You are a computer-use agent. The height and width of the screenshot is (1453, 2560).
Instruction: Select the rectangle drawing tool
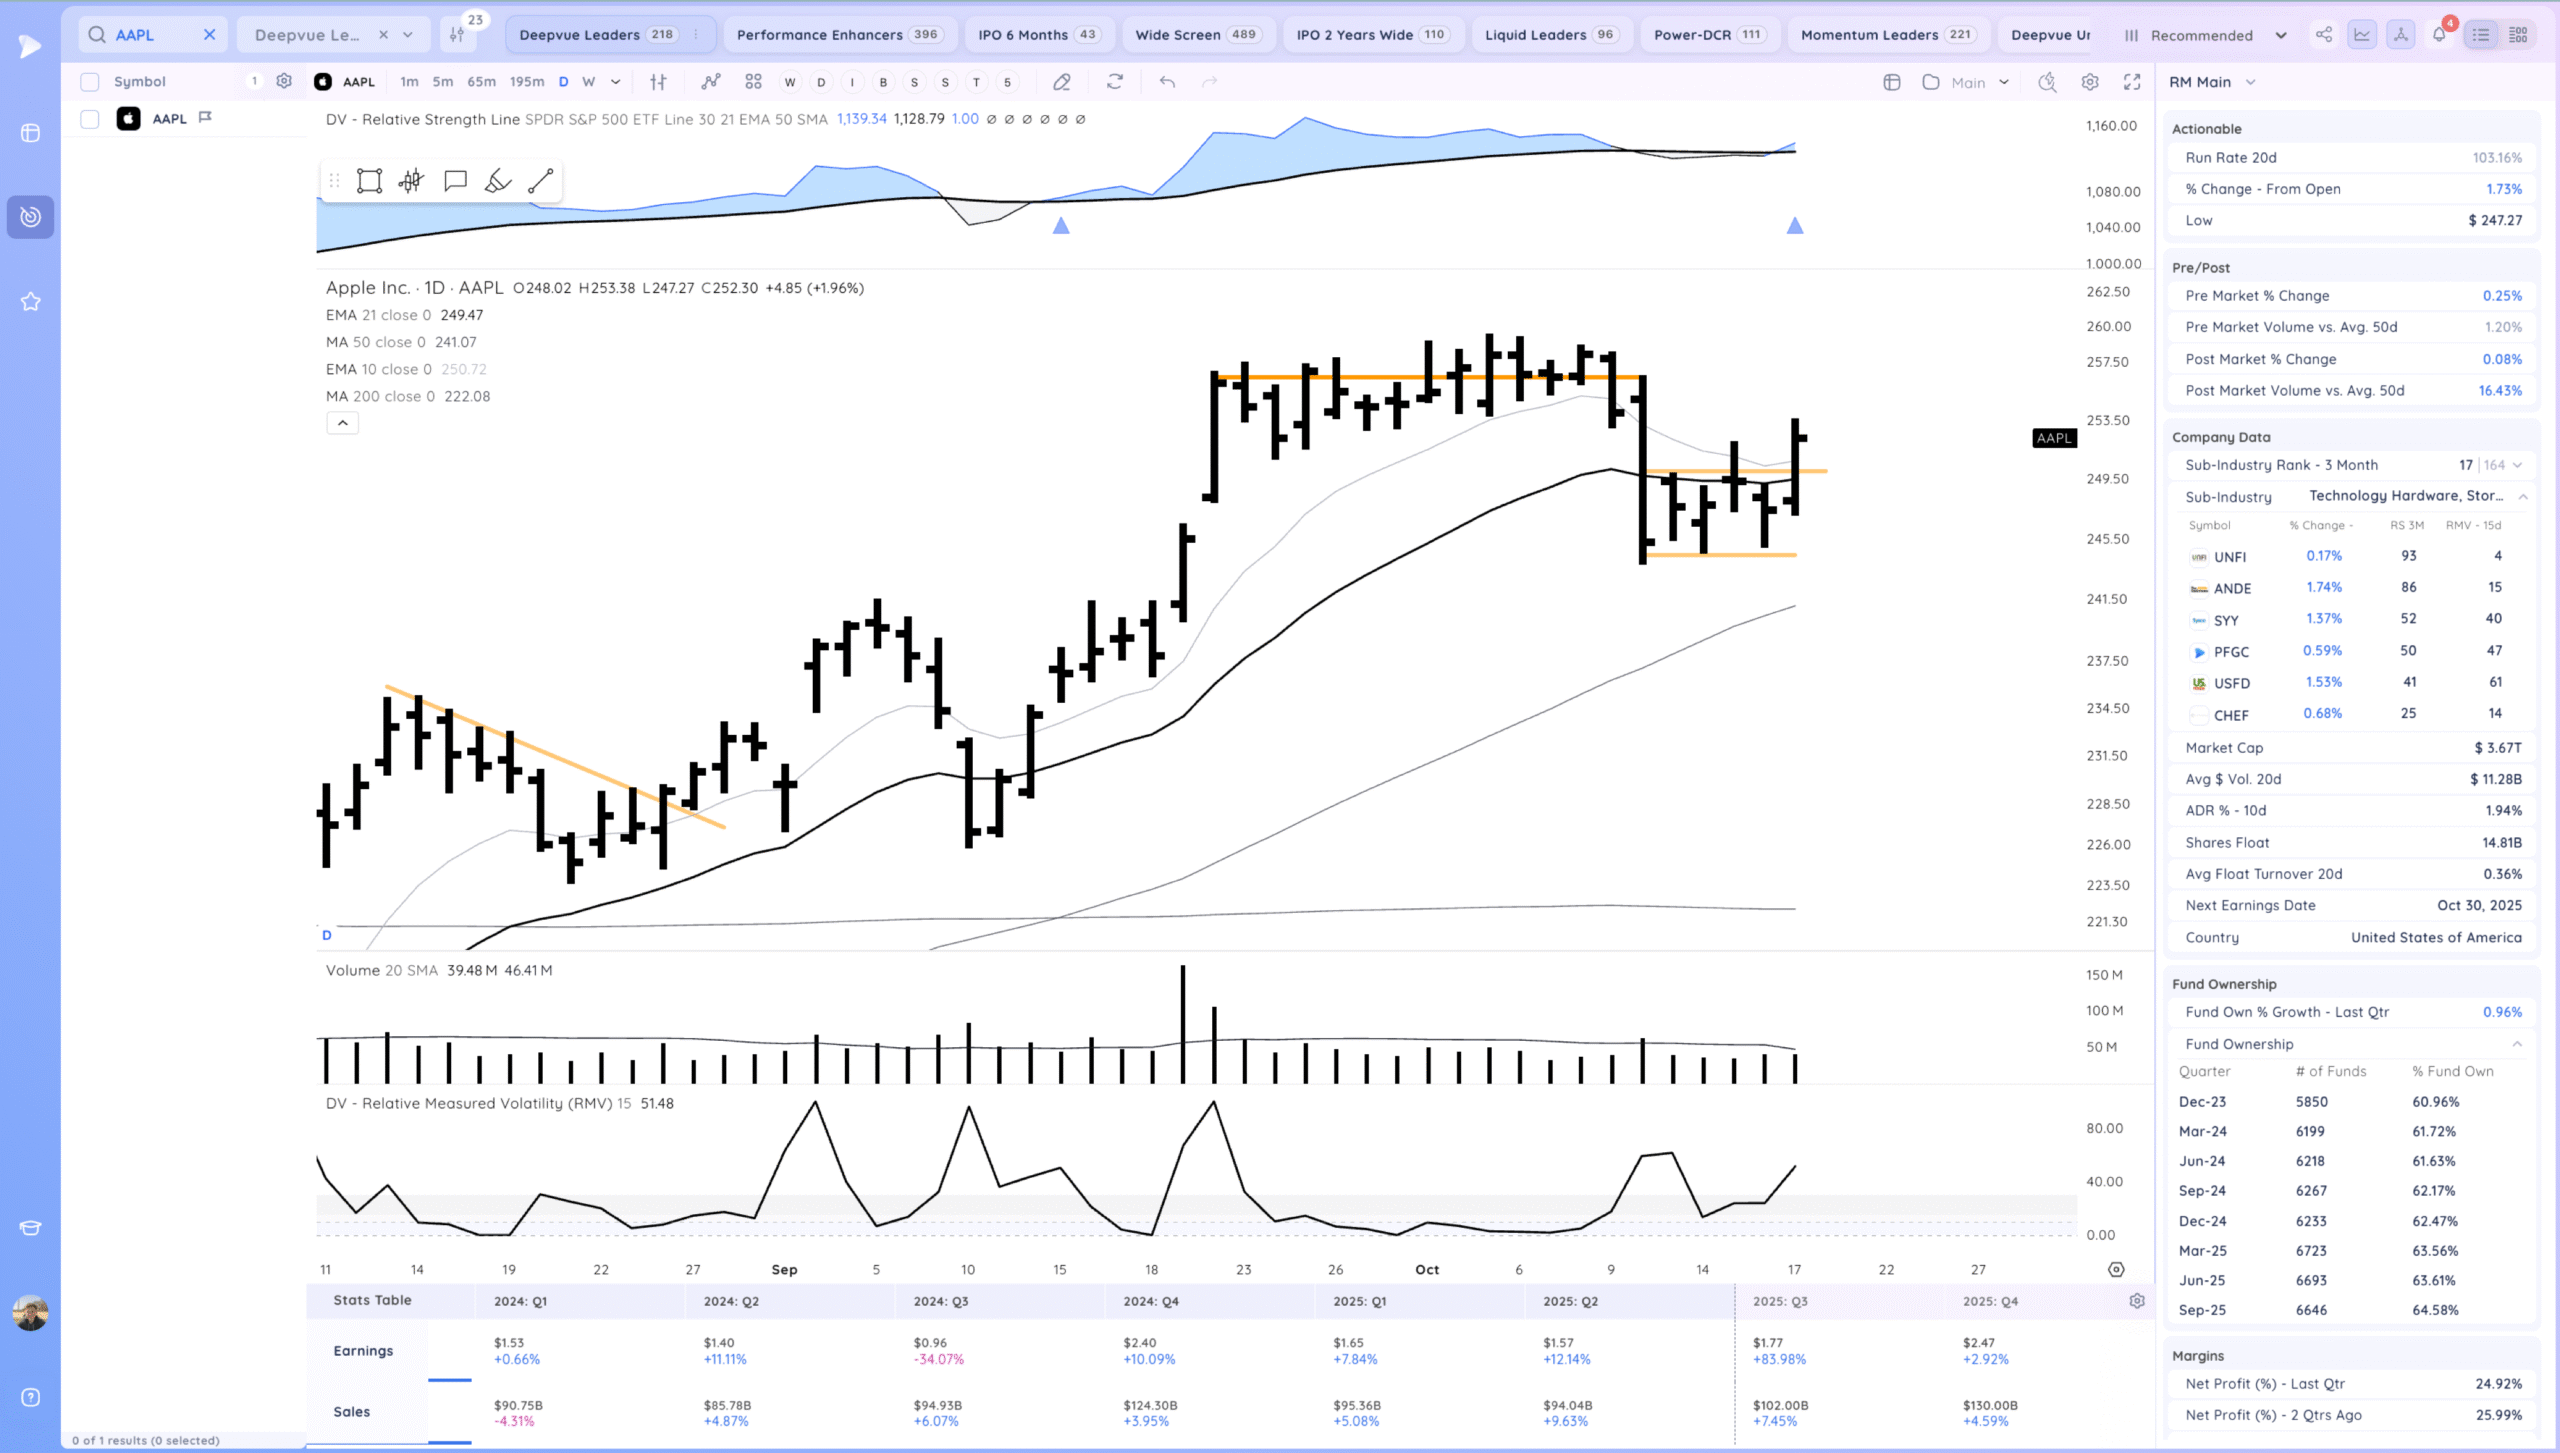click(x=369, y=181)
